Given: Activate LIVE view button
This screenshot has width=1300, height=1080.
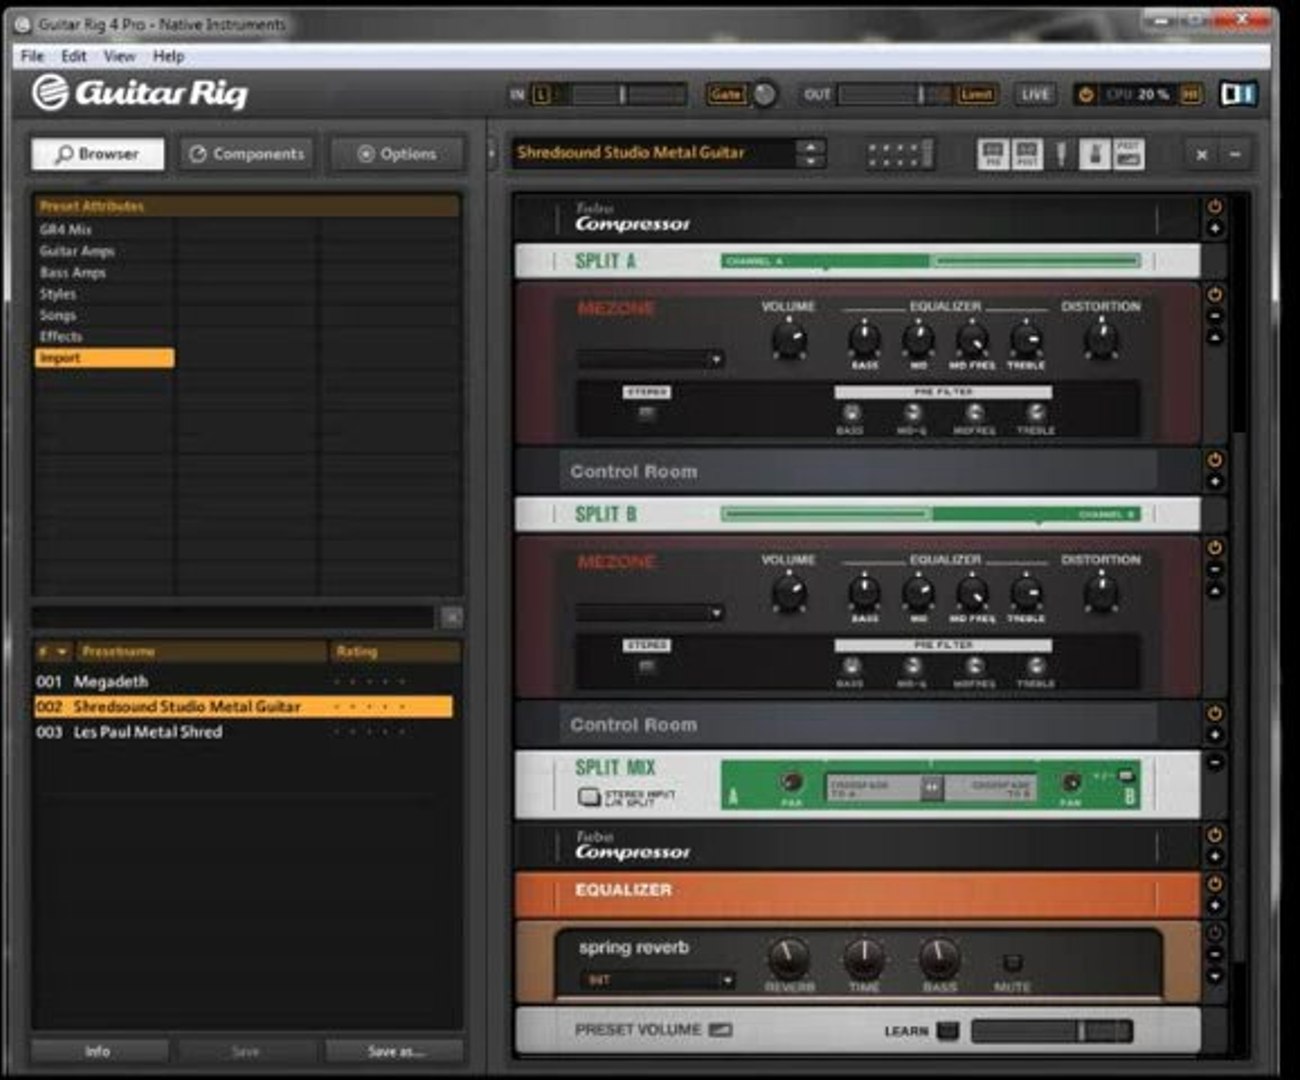Looking at the screenshot, I should 1035,94.
